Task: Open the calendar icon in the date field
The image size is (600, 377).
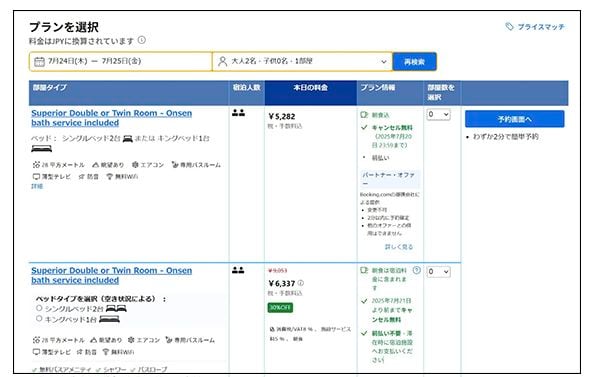Action: coord(39,61)
